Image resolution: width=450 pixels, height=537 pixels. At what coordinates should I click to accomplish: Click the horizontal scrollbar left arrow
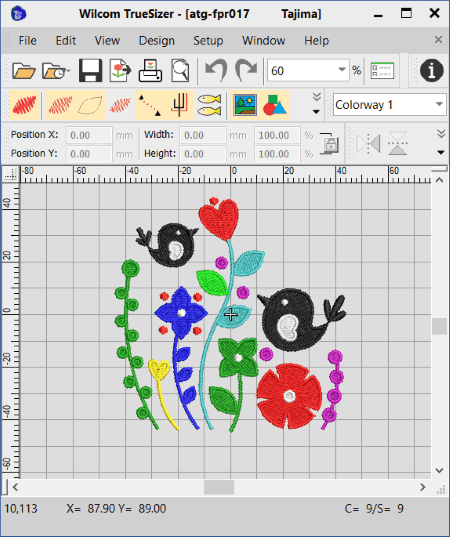tap(15, 487)
